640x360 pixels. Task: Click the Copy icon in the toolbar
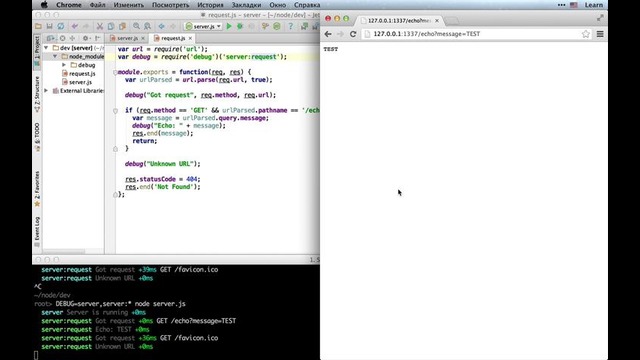pyautogui.click(x=111, y=26)
